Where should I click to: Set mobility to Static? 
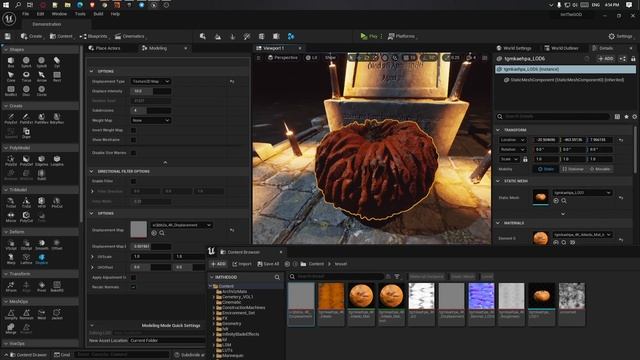546,169
